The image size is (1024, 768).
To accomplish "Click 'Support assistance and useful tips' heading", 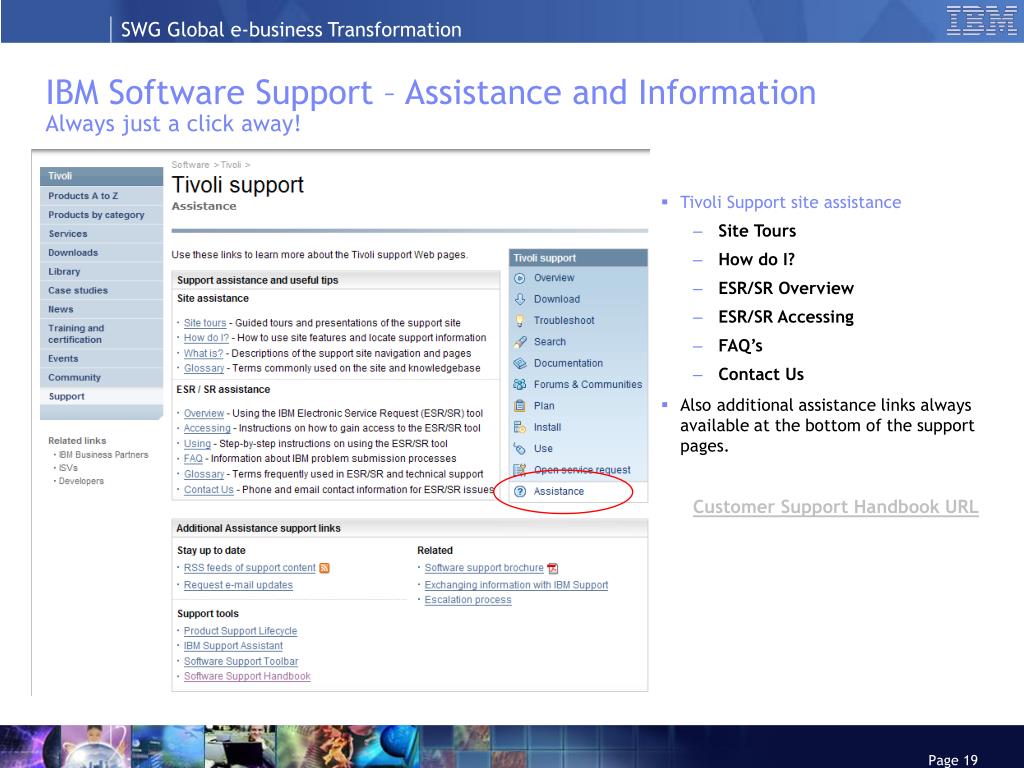I will (x=257, y=280).
